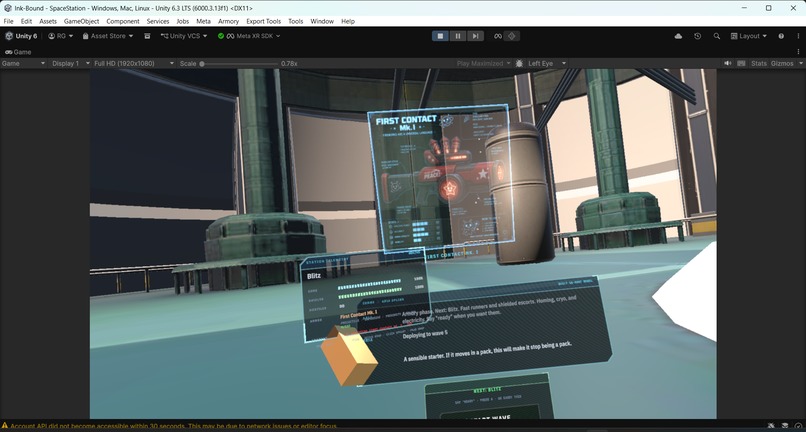This screenshot has height=432, width=806.
Task: Click the "Deploying to wave 5" text
Action: [425, 334]
